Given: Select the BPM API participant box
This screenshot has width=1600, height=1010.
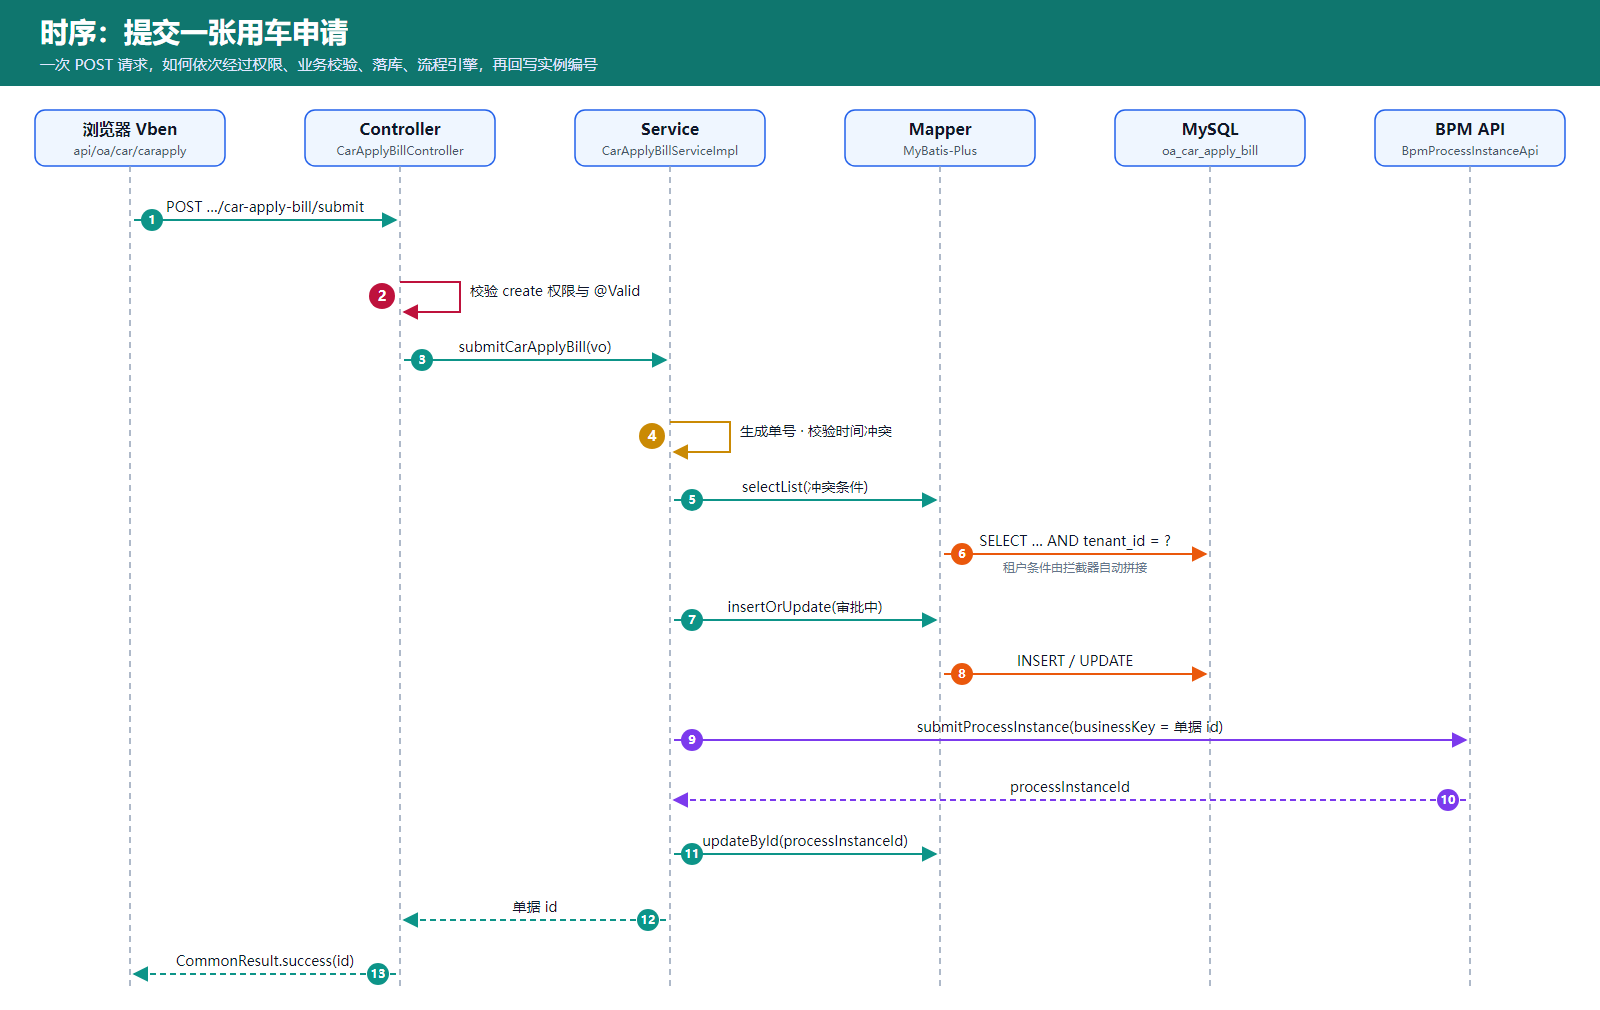Looking at the screenshot, I should click(1470, 138).
